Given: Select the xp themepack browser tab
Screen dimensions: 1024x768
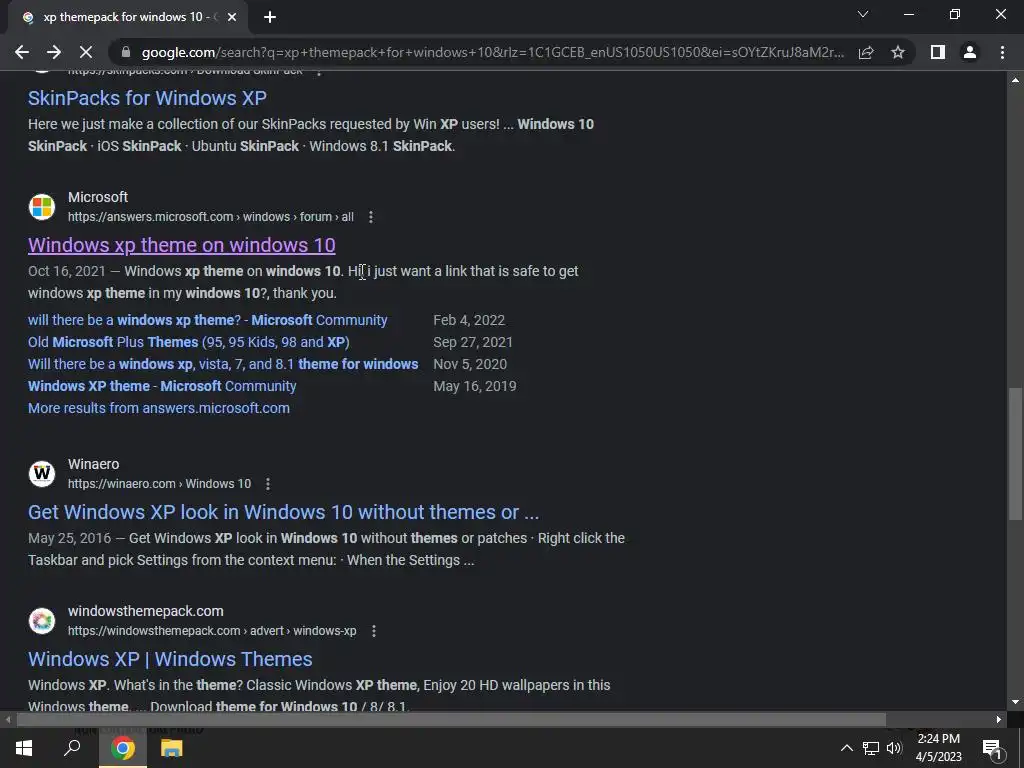Looking at the screenshot, I should click(127, 18).
